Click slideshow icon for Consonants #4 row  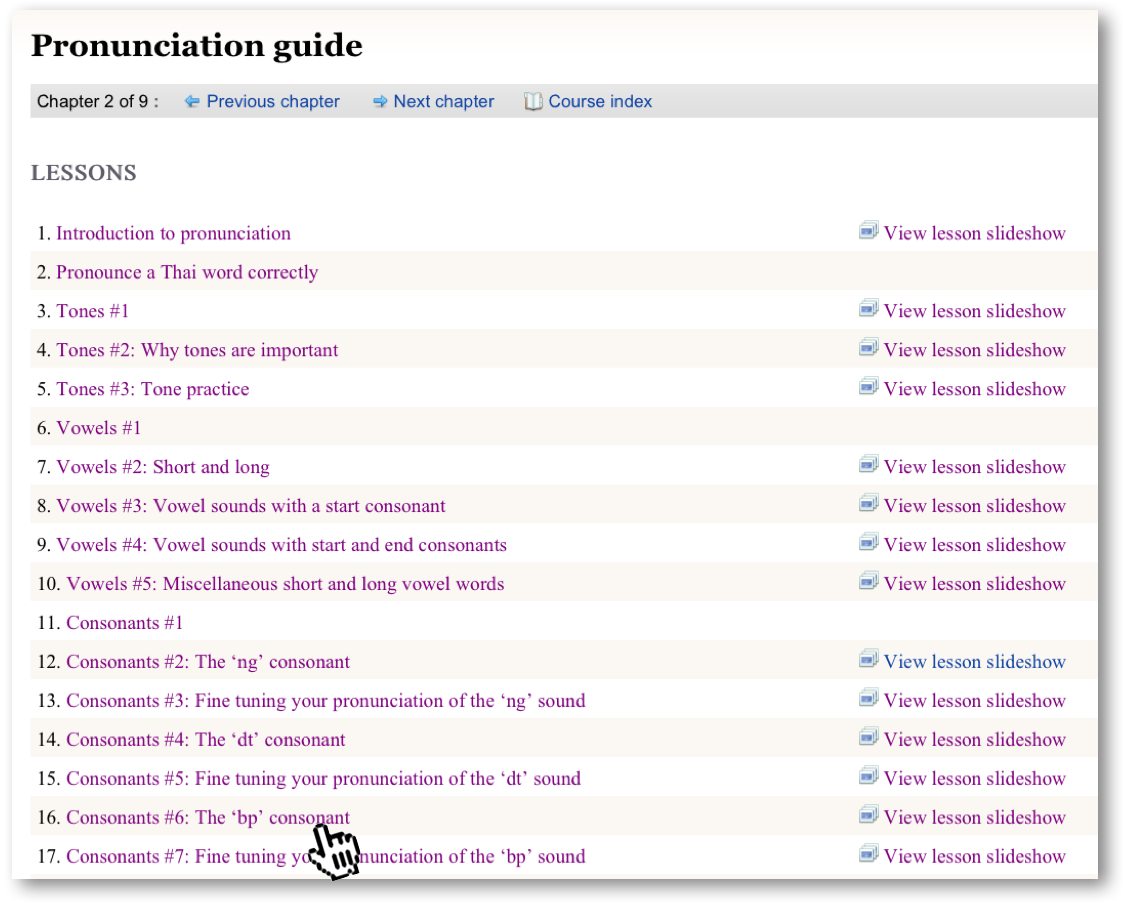[869, 738]
